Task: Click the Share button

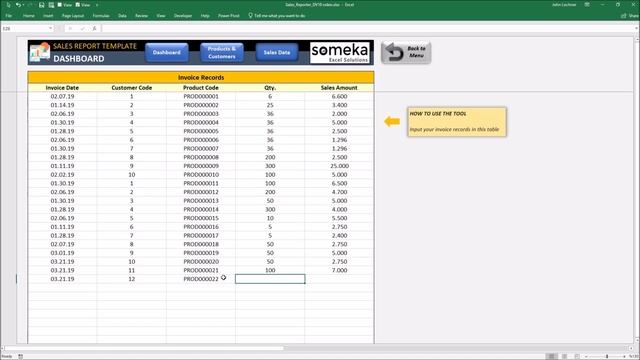Action: pos(629,16)
